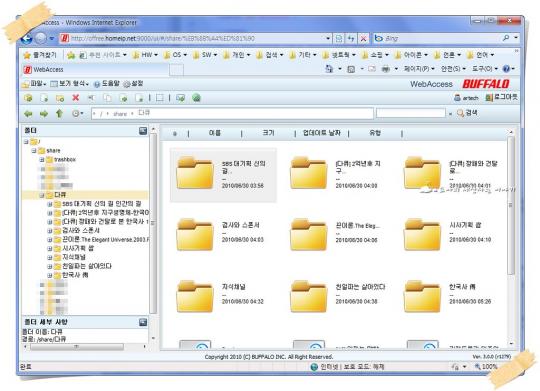This screenshot has width=540, height=391.
Task: Expand the 검사와 스폰서 tree node
Action: (x=50, y=230)
